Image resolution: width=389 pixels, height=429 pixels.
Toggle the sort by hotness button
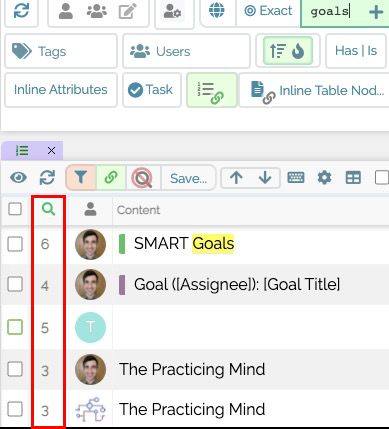coord(288,51)
